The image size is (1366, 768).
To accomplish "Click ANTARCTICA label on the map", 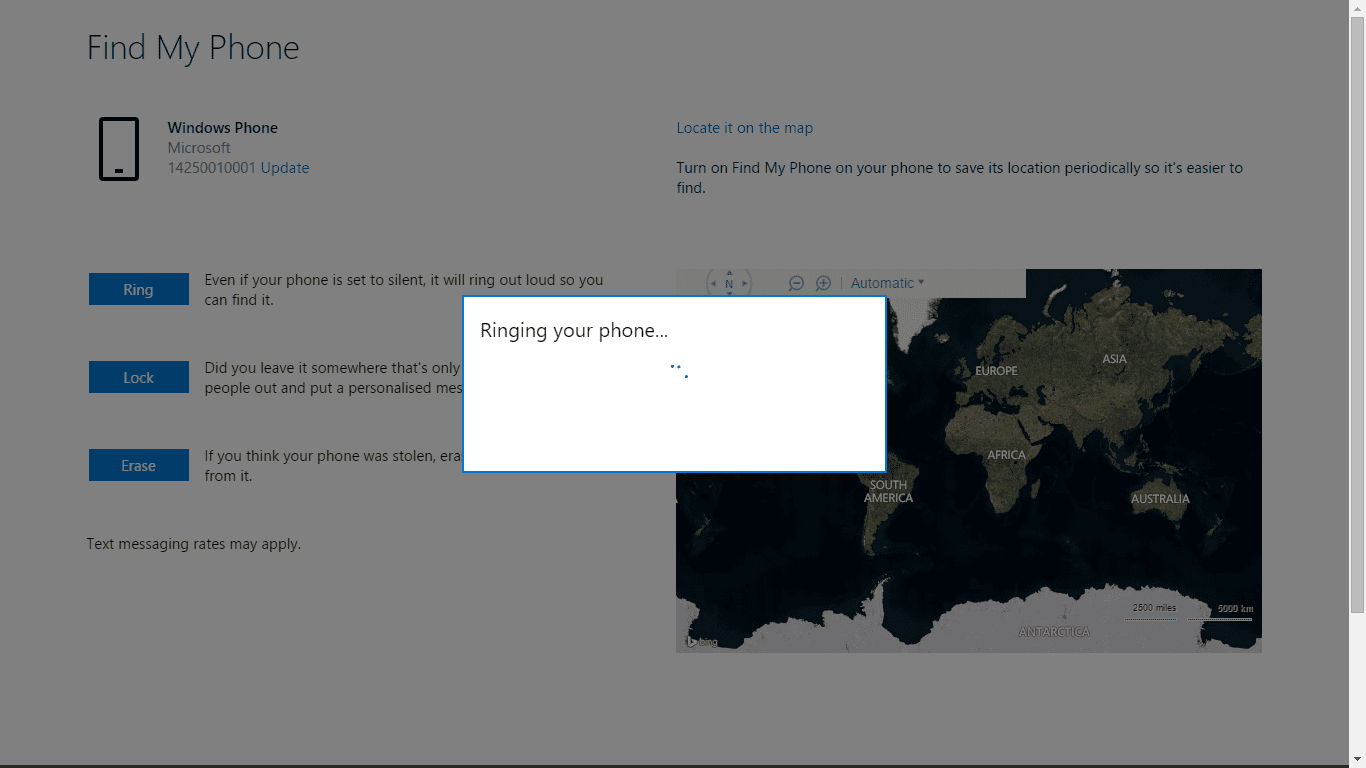I will [1054, 632].
